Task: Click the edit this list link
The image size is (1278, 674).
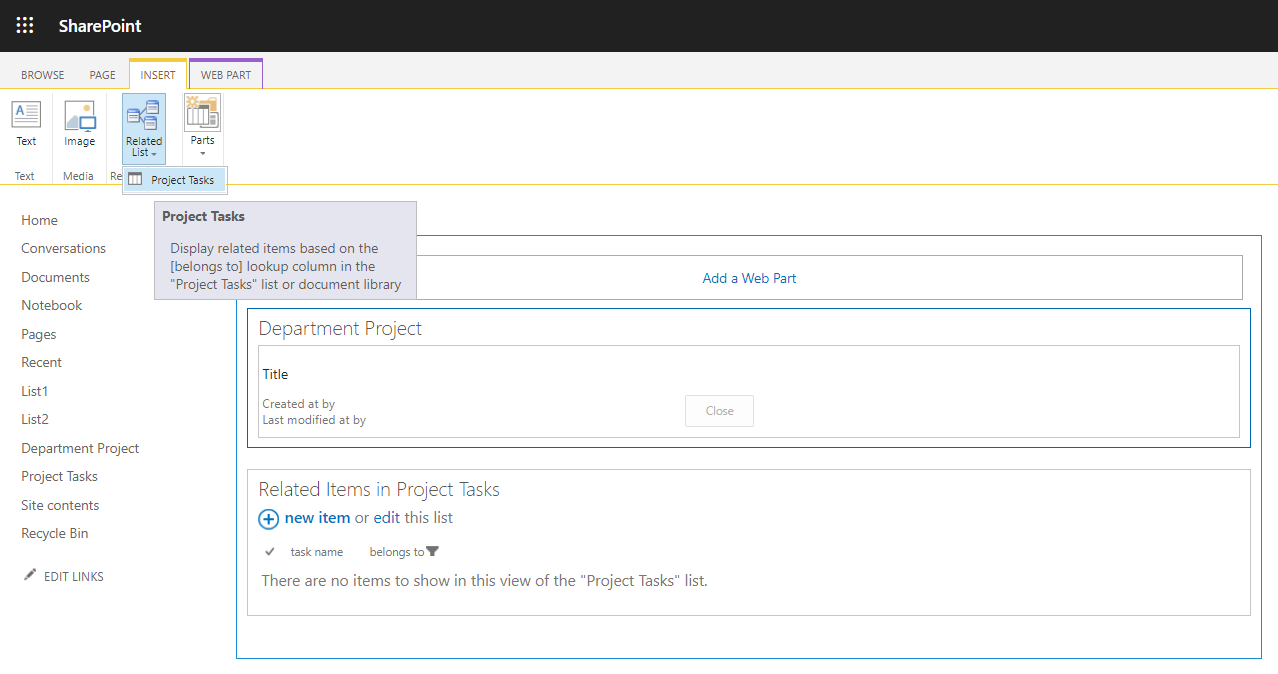Action: (x=413, y=518)
